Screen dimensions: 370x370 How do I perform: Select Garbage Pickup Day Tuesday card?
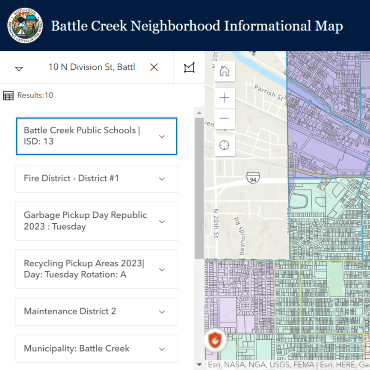pos(96,221)
